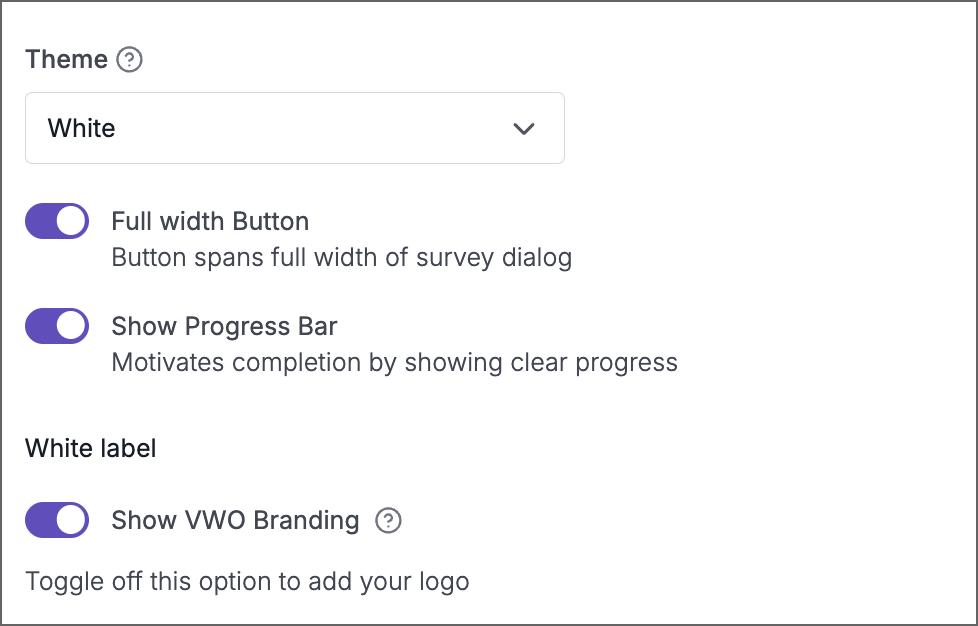The image size is (978, 626).
Task: Click the White value inside the theme field
Action: (x=81, y=128)
